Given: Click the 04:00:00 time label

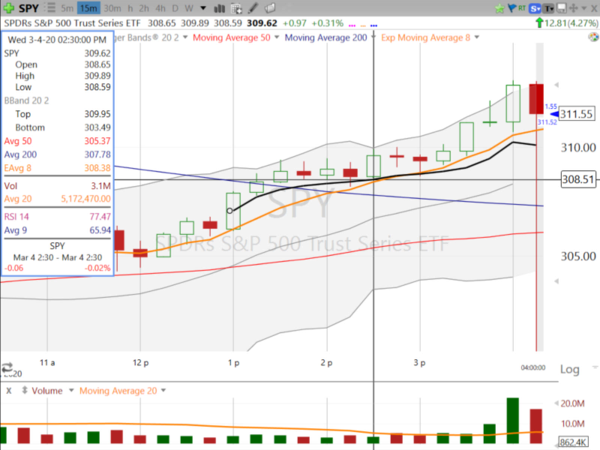Looking at the screenshot, I should point(533,368).
